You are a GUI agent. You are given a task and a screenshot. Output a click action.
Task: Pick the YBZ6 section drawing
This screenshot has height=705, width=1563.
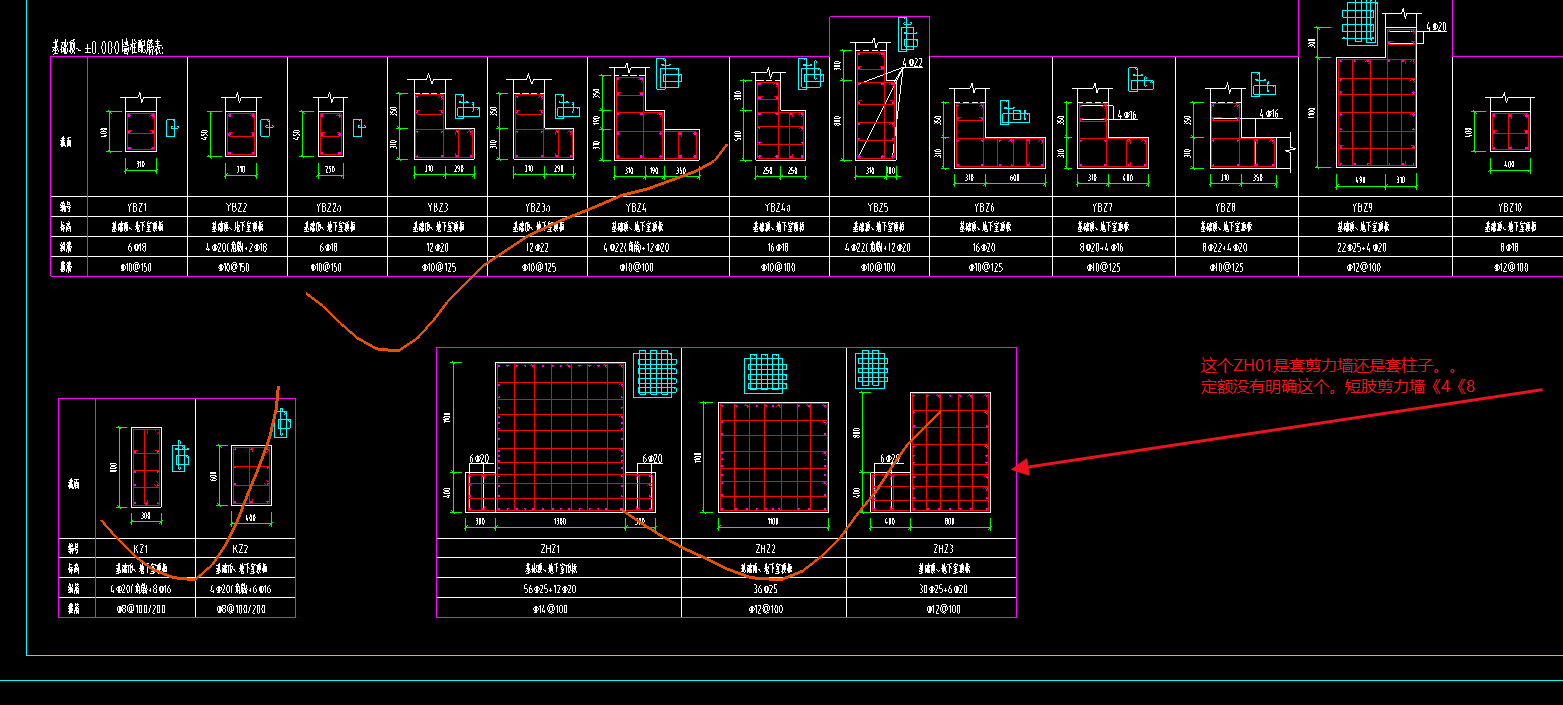999,135
